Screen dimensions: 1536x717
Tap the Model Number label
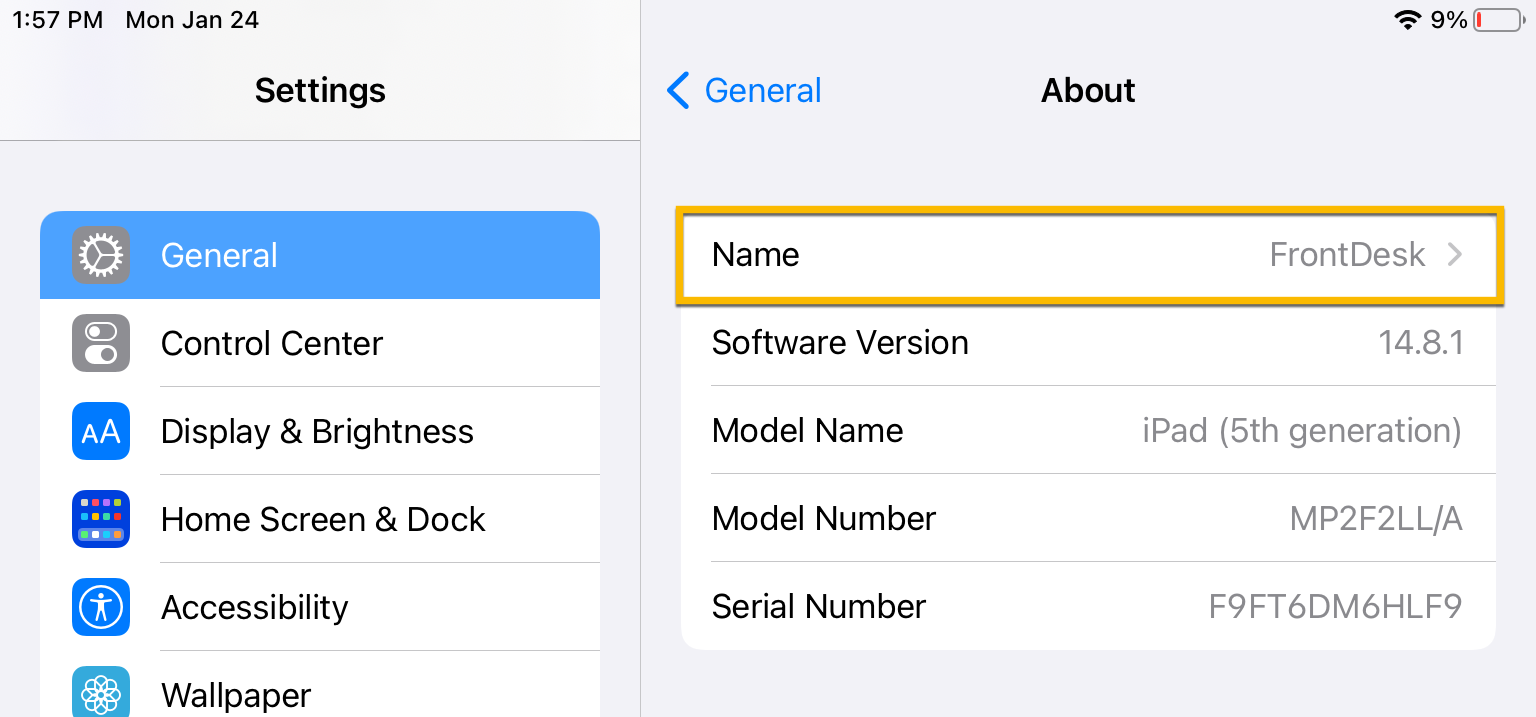click(824, 519)
